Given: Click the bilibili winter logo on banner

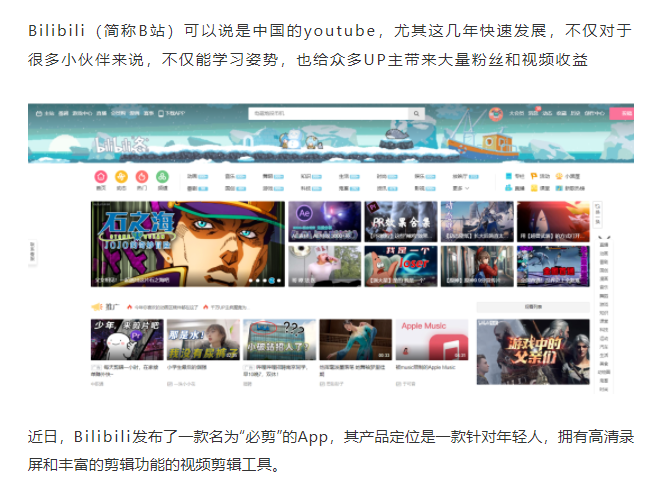Looking at the screenshot, I should click(121, 145).
